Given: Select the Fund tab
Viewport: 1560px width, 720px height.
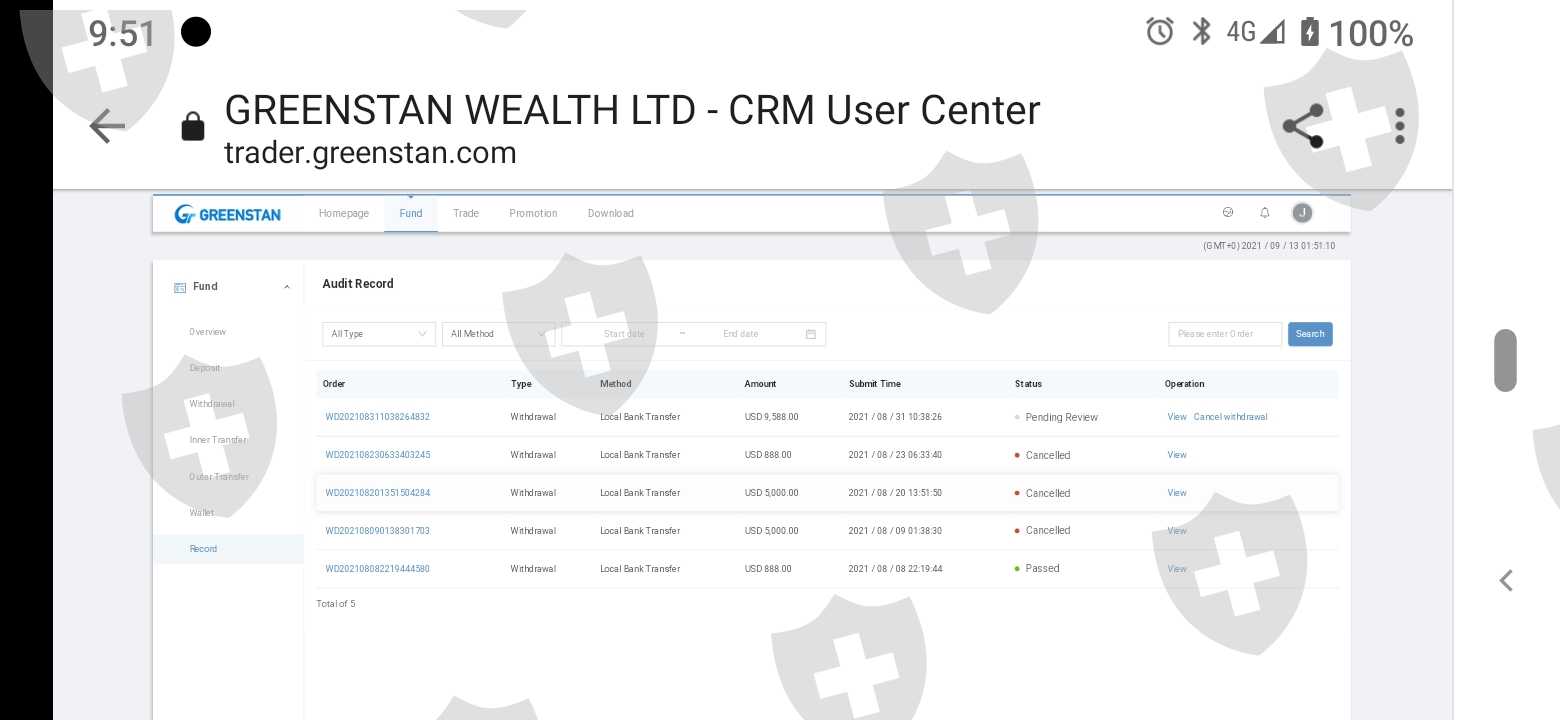Looking at the screenshot, I should 411,213.
